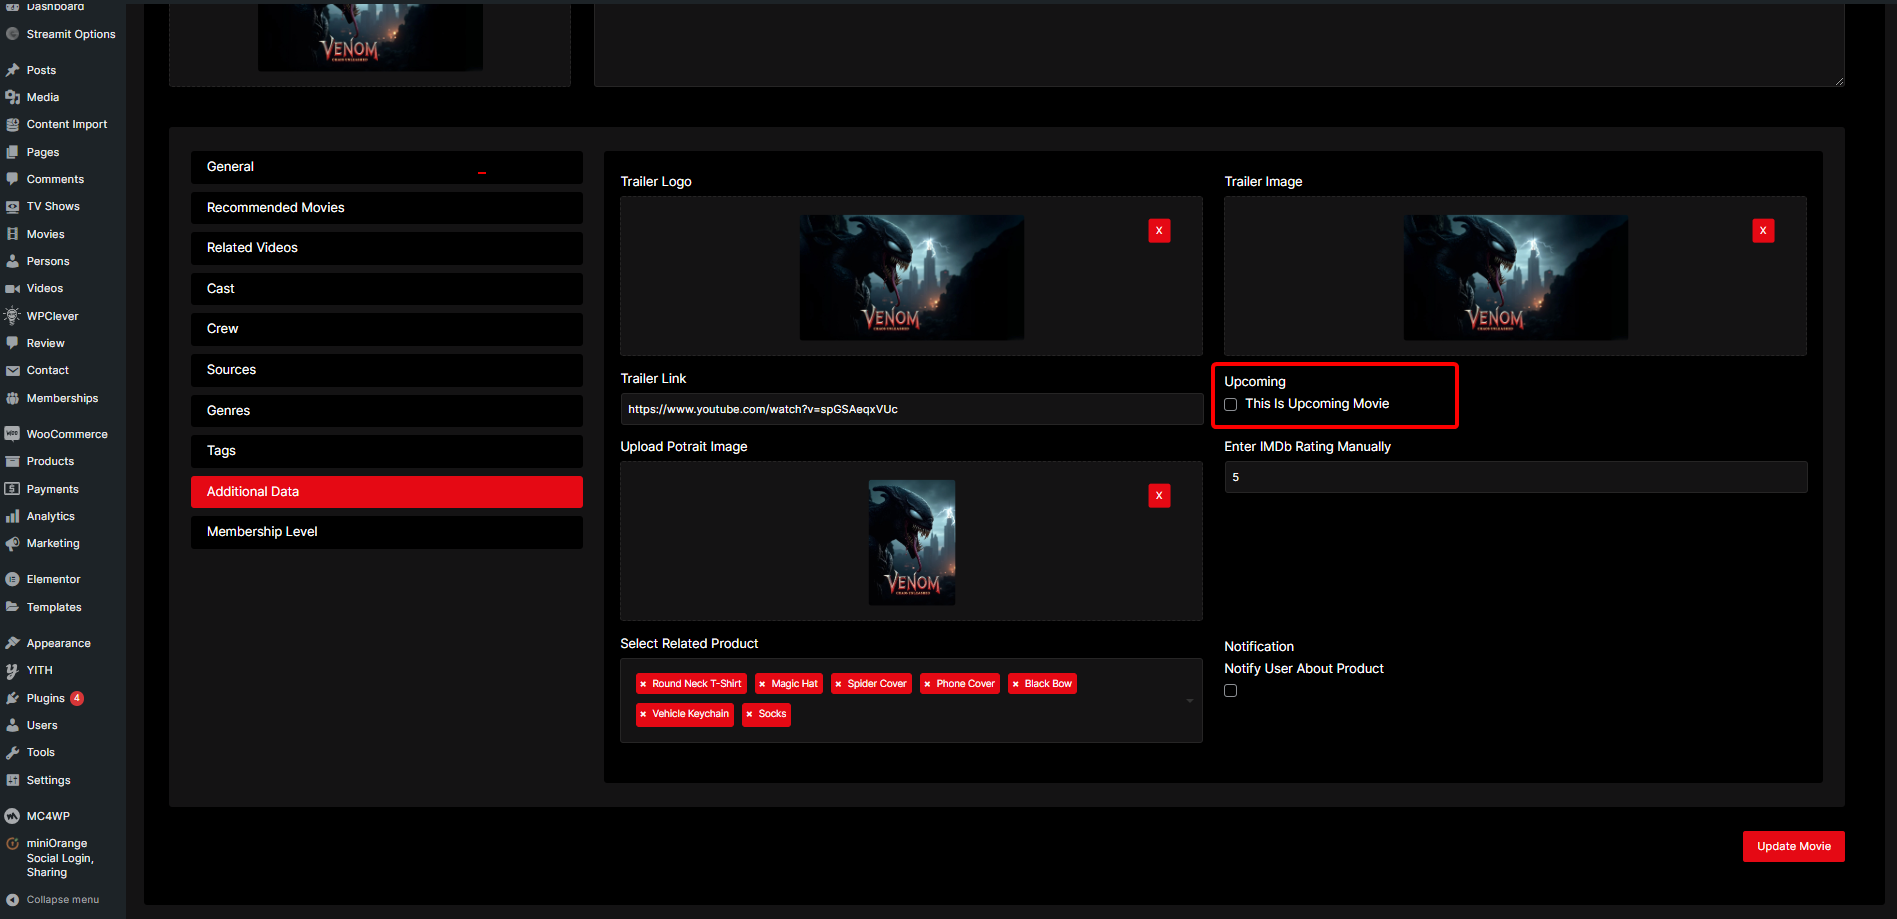Click the Plugins plug icon
Viewport: 1897px width, 919px height.
pyautogui.click(x=12, y=698)
